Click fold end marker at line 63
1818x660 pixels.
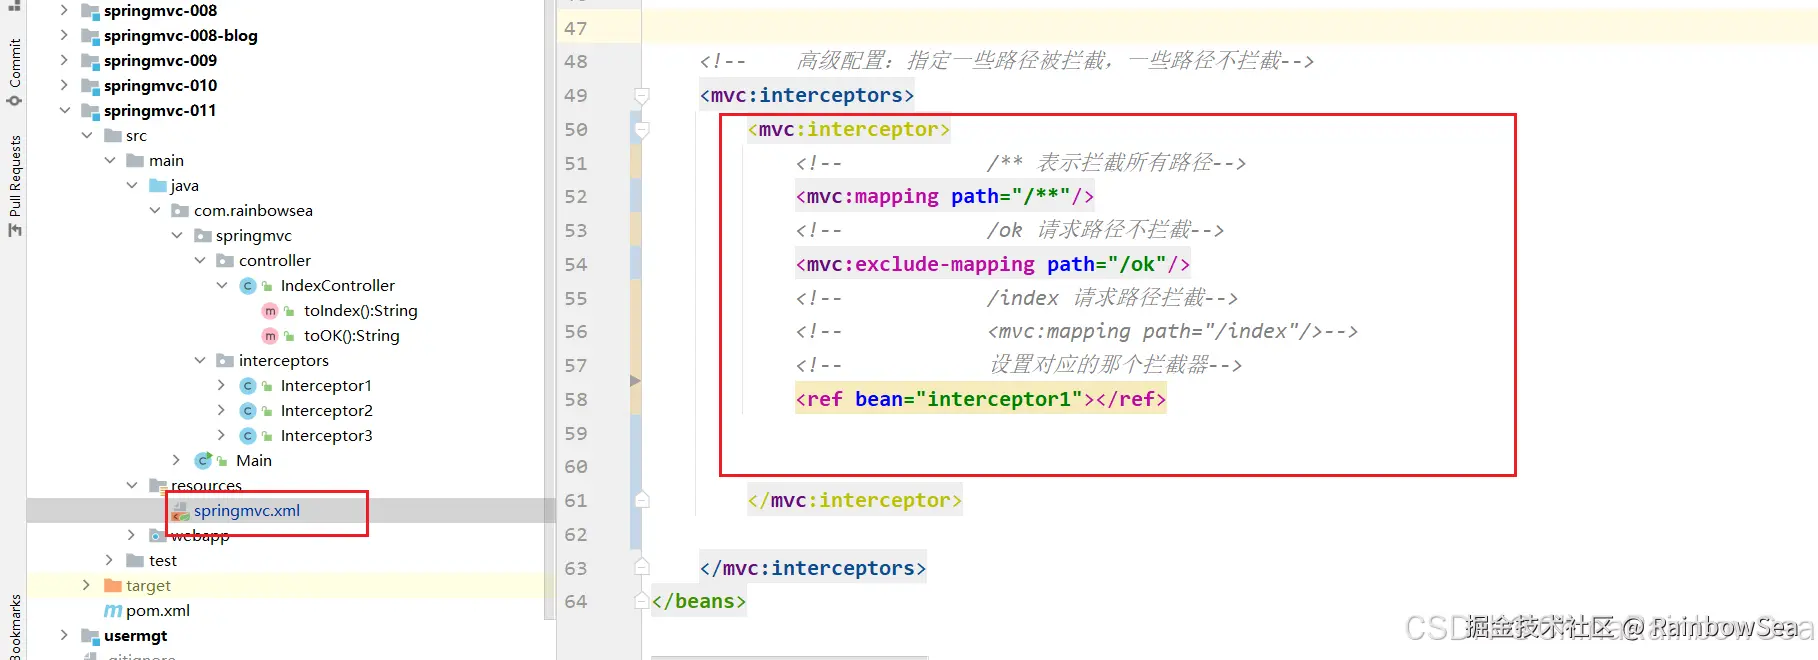tap(642, 568)
